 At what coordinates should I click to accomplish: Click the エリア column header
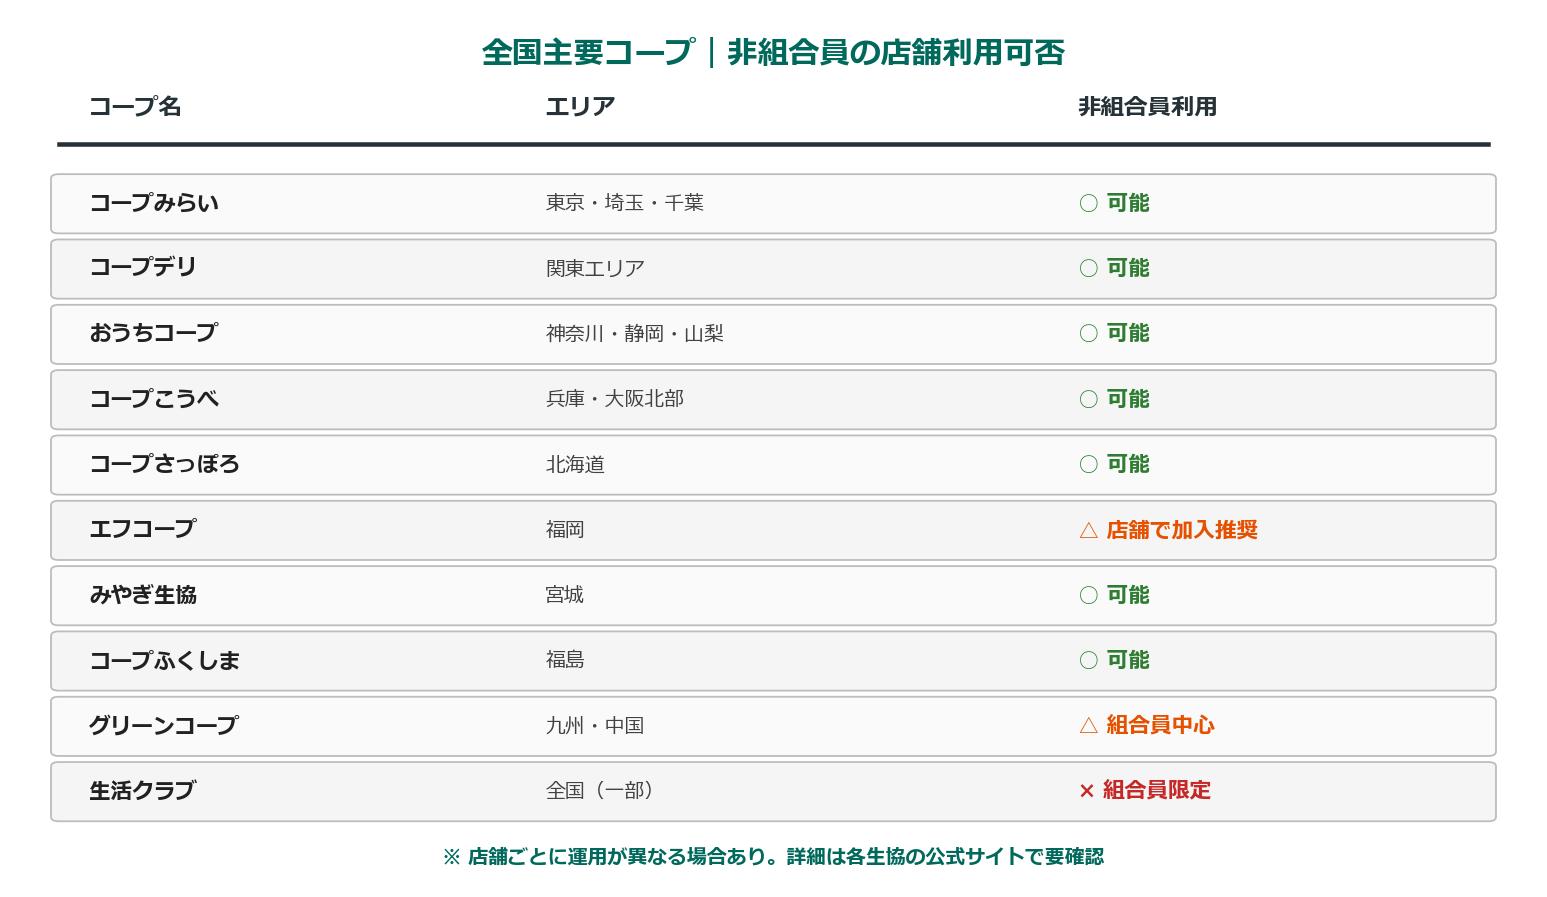pos(580,106)
